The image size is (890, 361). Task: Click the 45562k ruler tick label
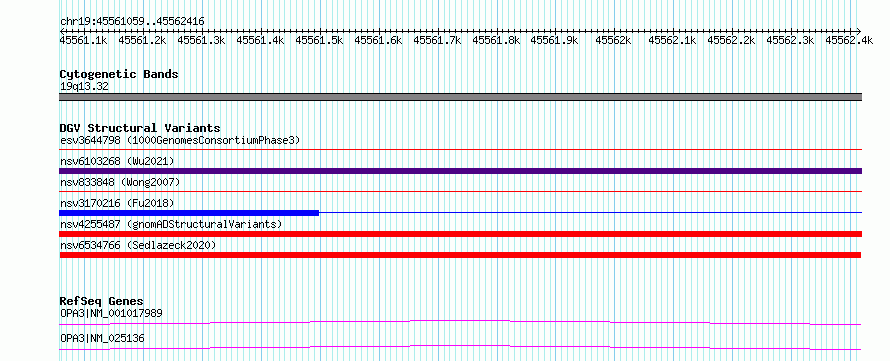click(x=614, y=40)
